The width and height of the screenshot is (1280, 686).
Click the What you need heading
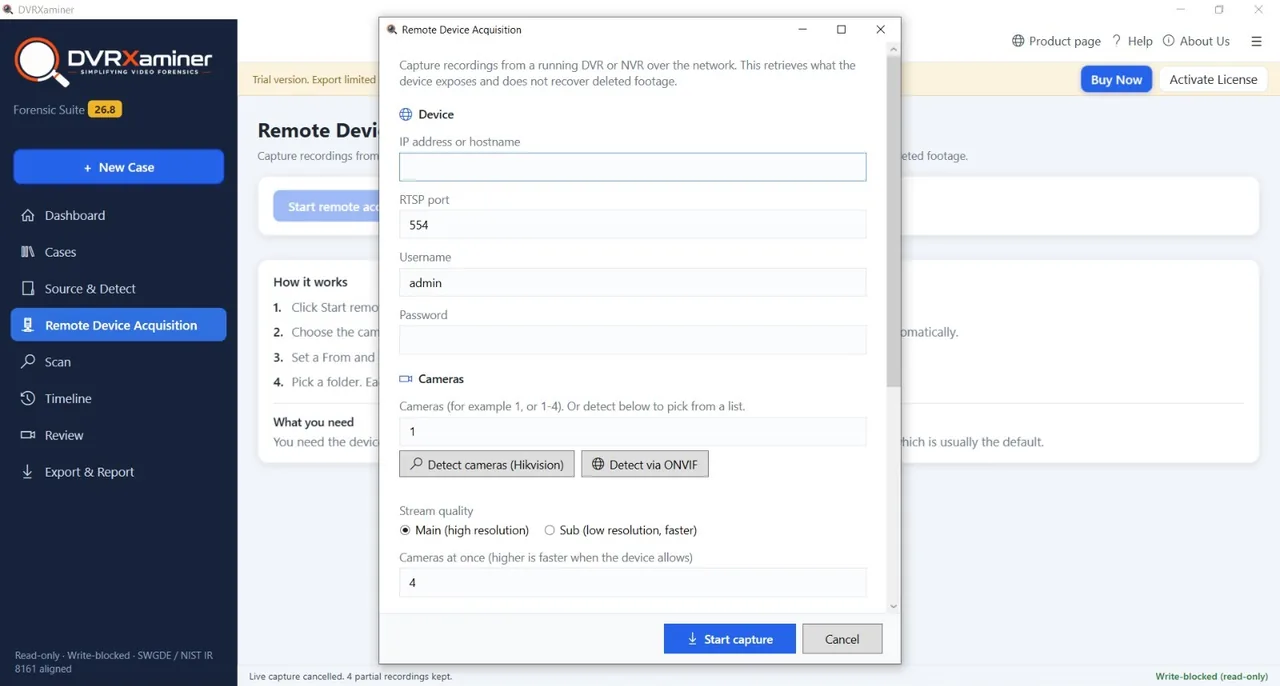[x=313, y=422]
